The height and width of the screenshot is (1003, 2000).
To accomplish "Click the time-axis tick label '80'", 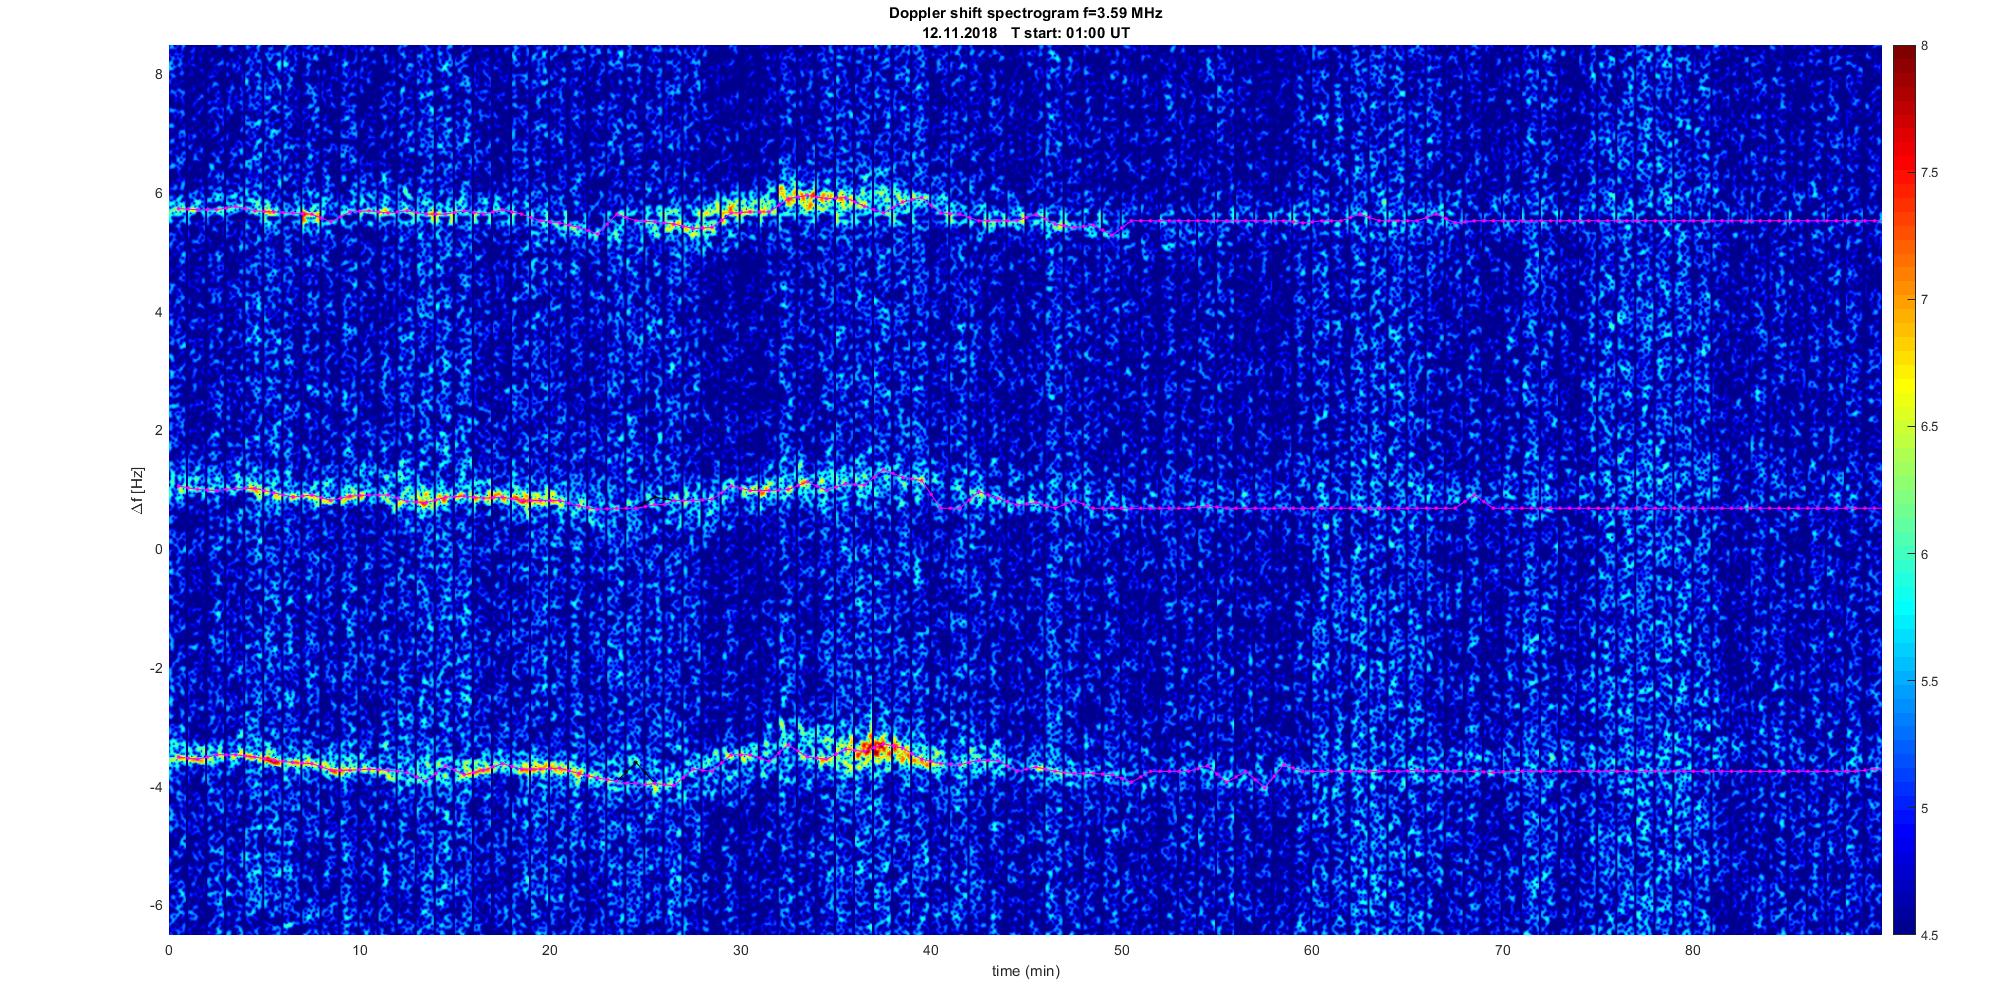I will click(x=1692, y=950).
